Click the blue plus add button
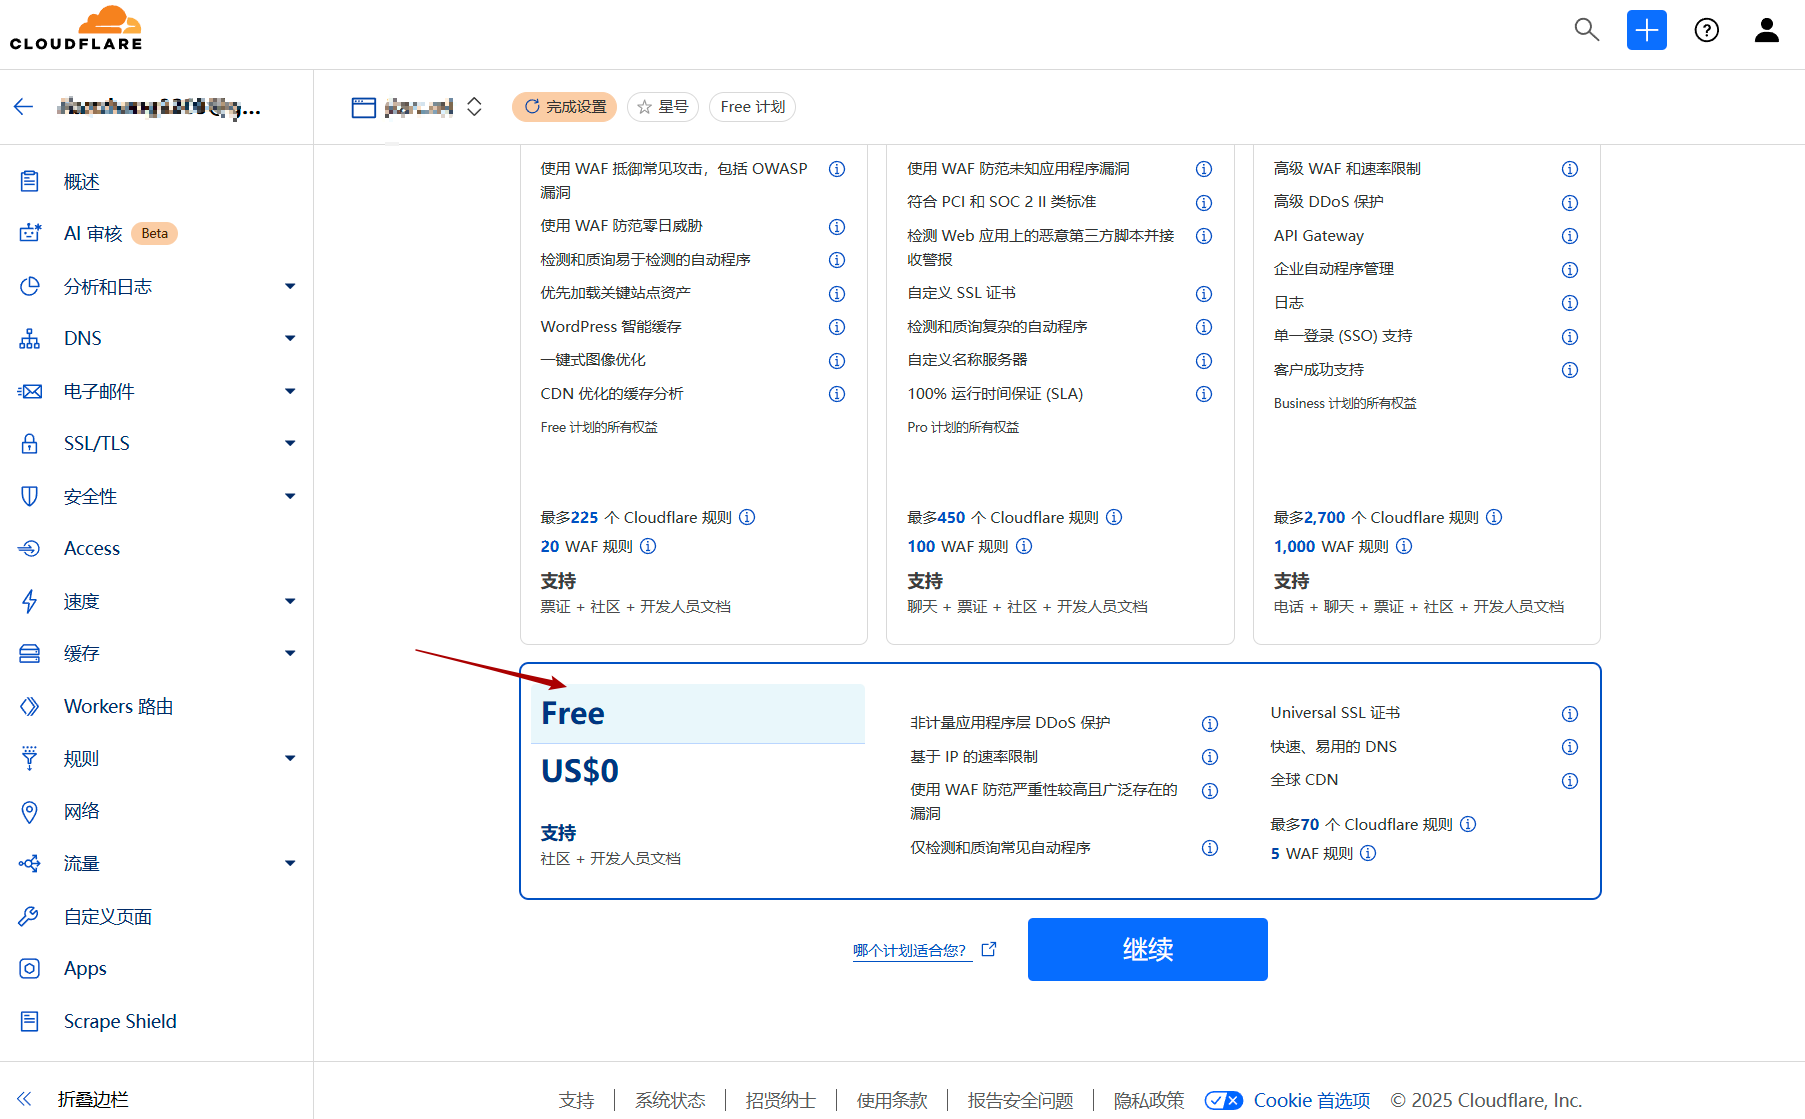The height and width of the screenshot is (1119, 1805). coord(1646,30)
